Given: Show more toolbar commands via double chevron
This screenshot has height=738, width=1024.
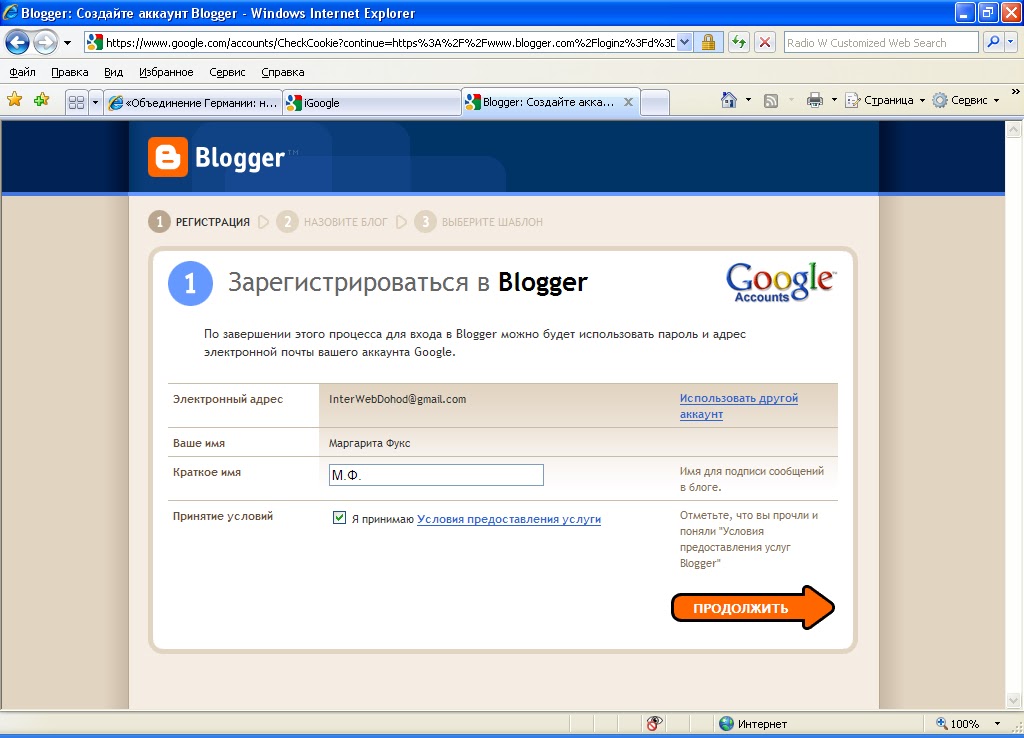Looking at the screenshot, I should [1016, 92].
